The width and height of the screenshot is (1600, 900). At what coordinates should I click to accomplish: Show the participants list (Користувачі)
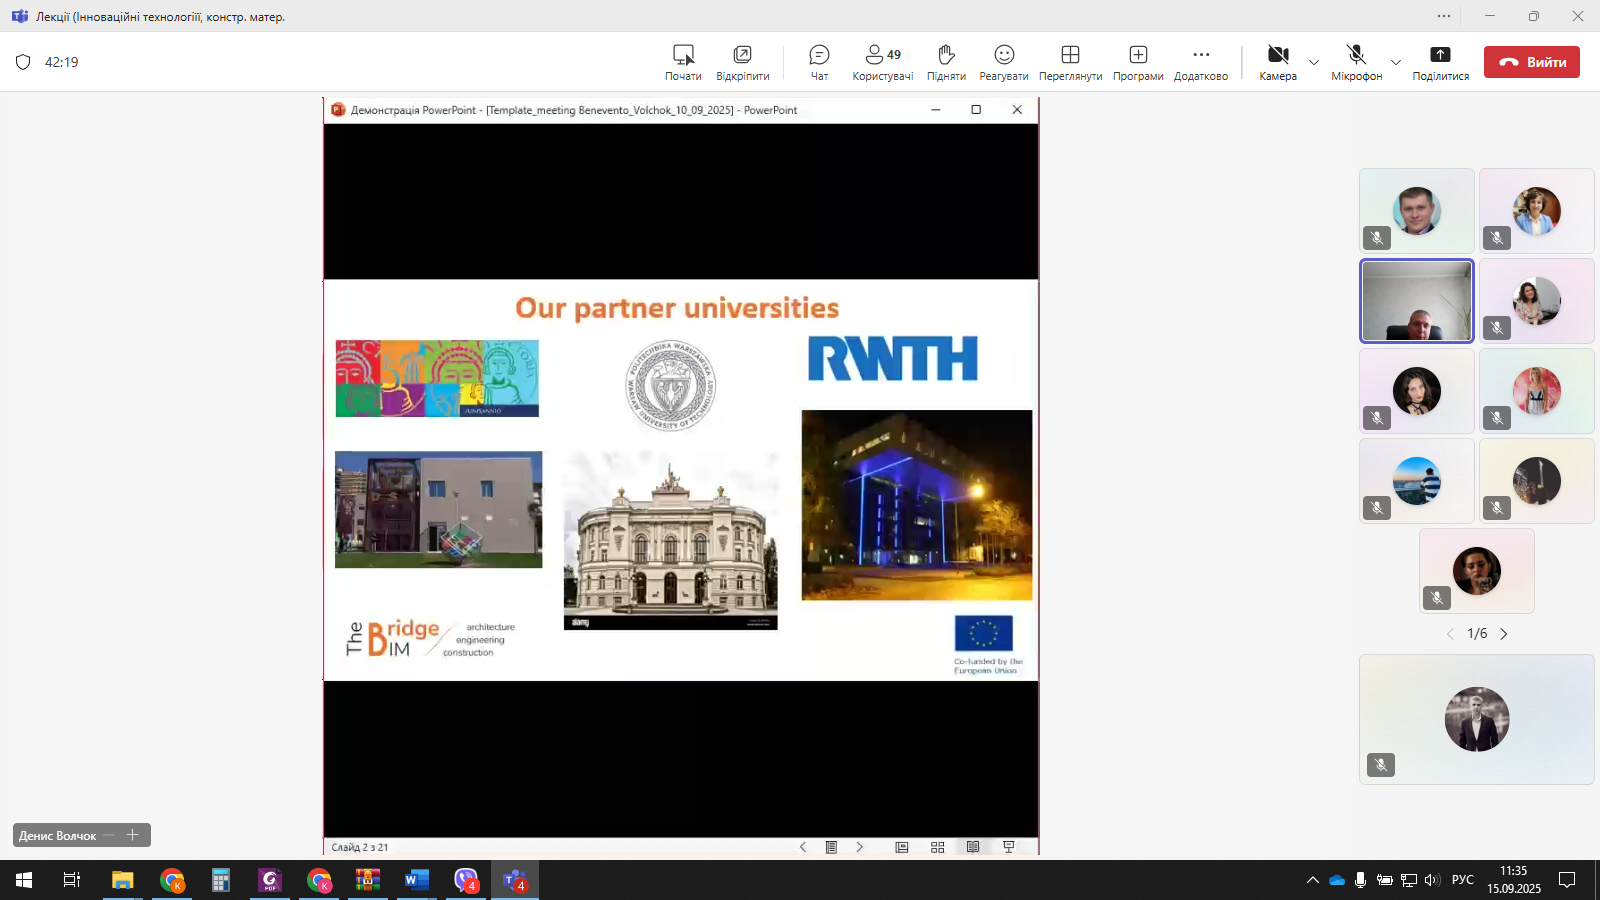(x=882, y=62)
